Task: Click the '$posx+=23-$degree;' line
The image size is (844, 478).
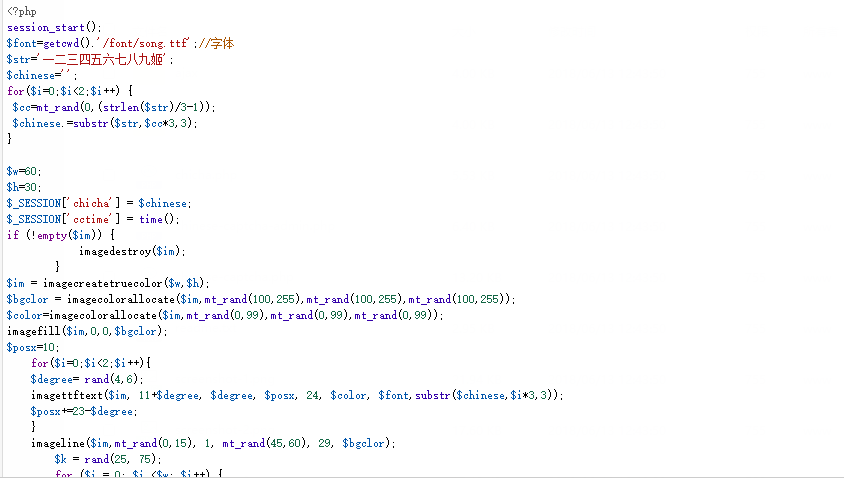Action: (x=84, y=411)
